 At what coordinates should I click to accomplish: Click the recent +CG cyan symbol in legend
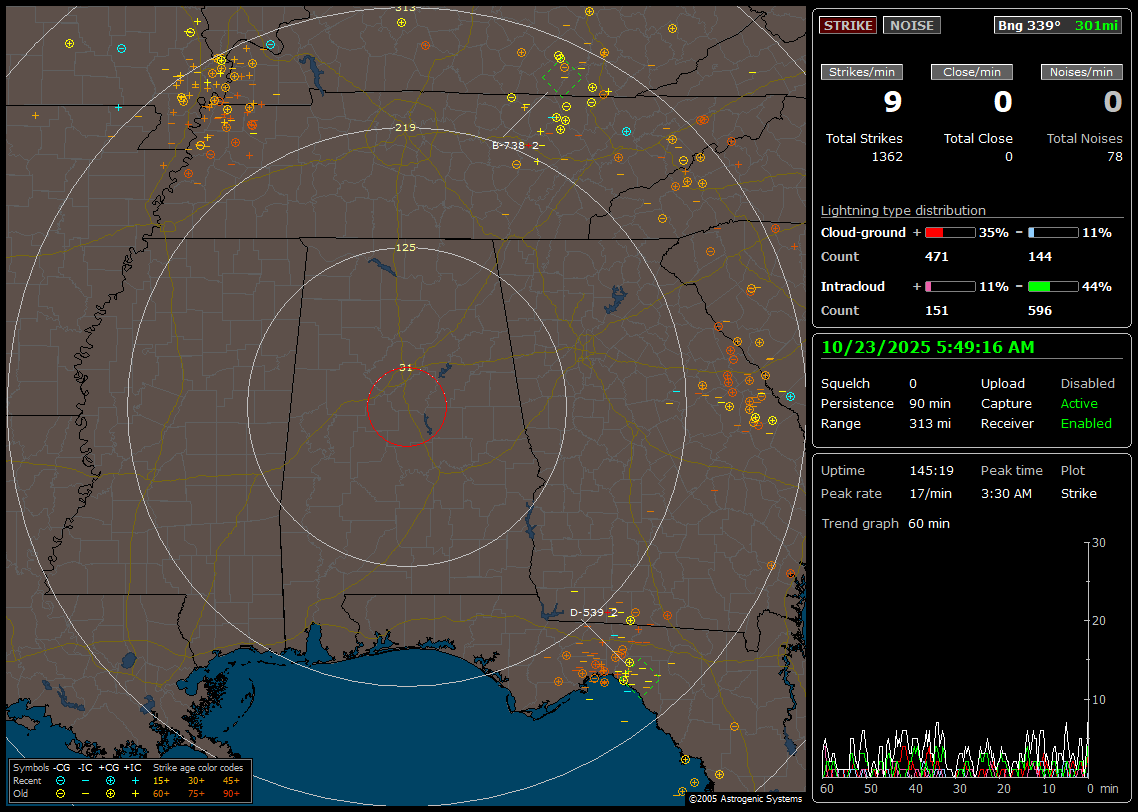[110, 780]
